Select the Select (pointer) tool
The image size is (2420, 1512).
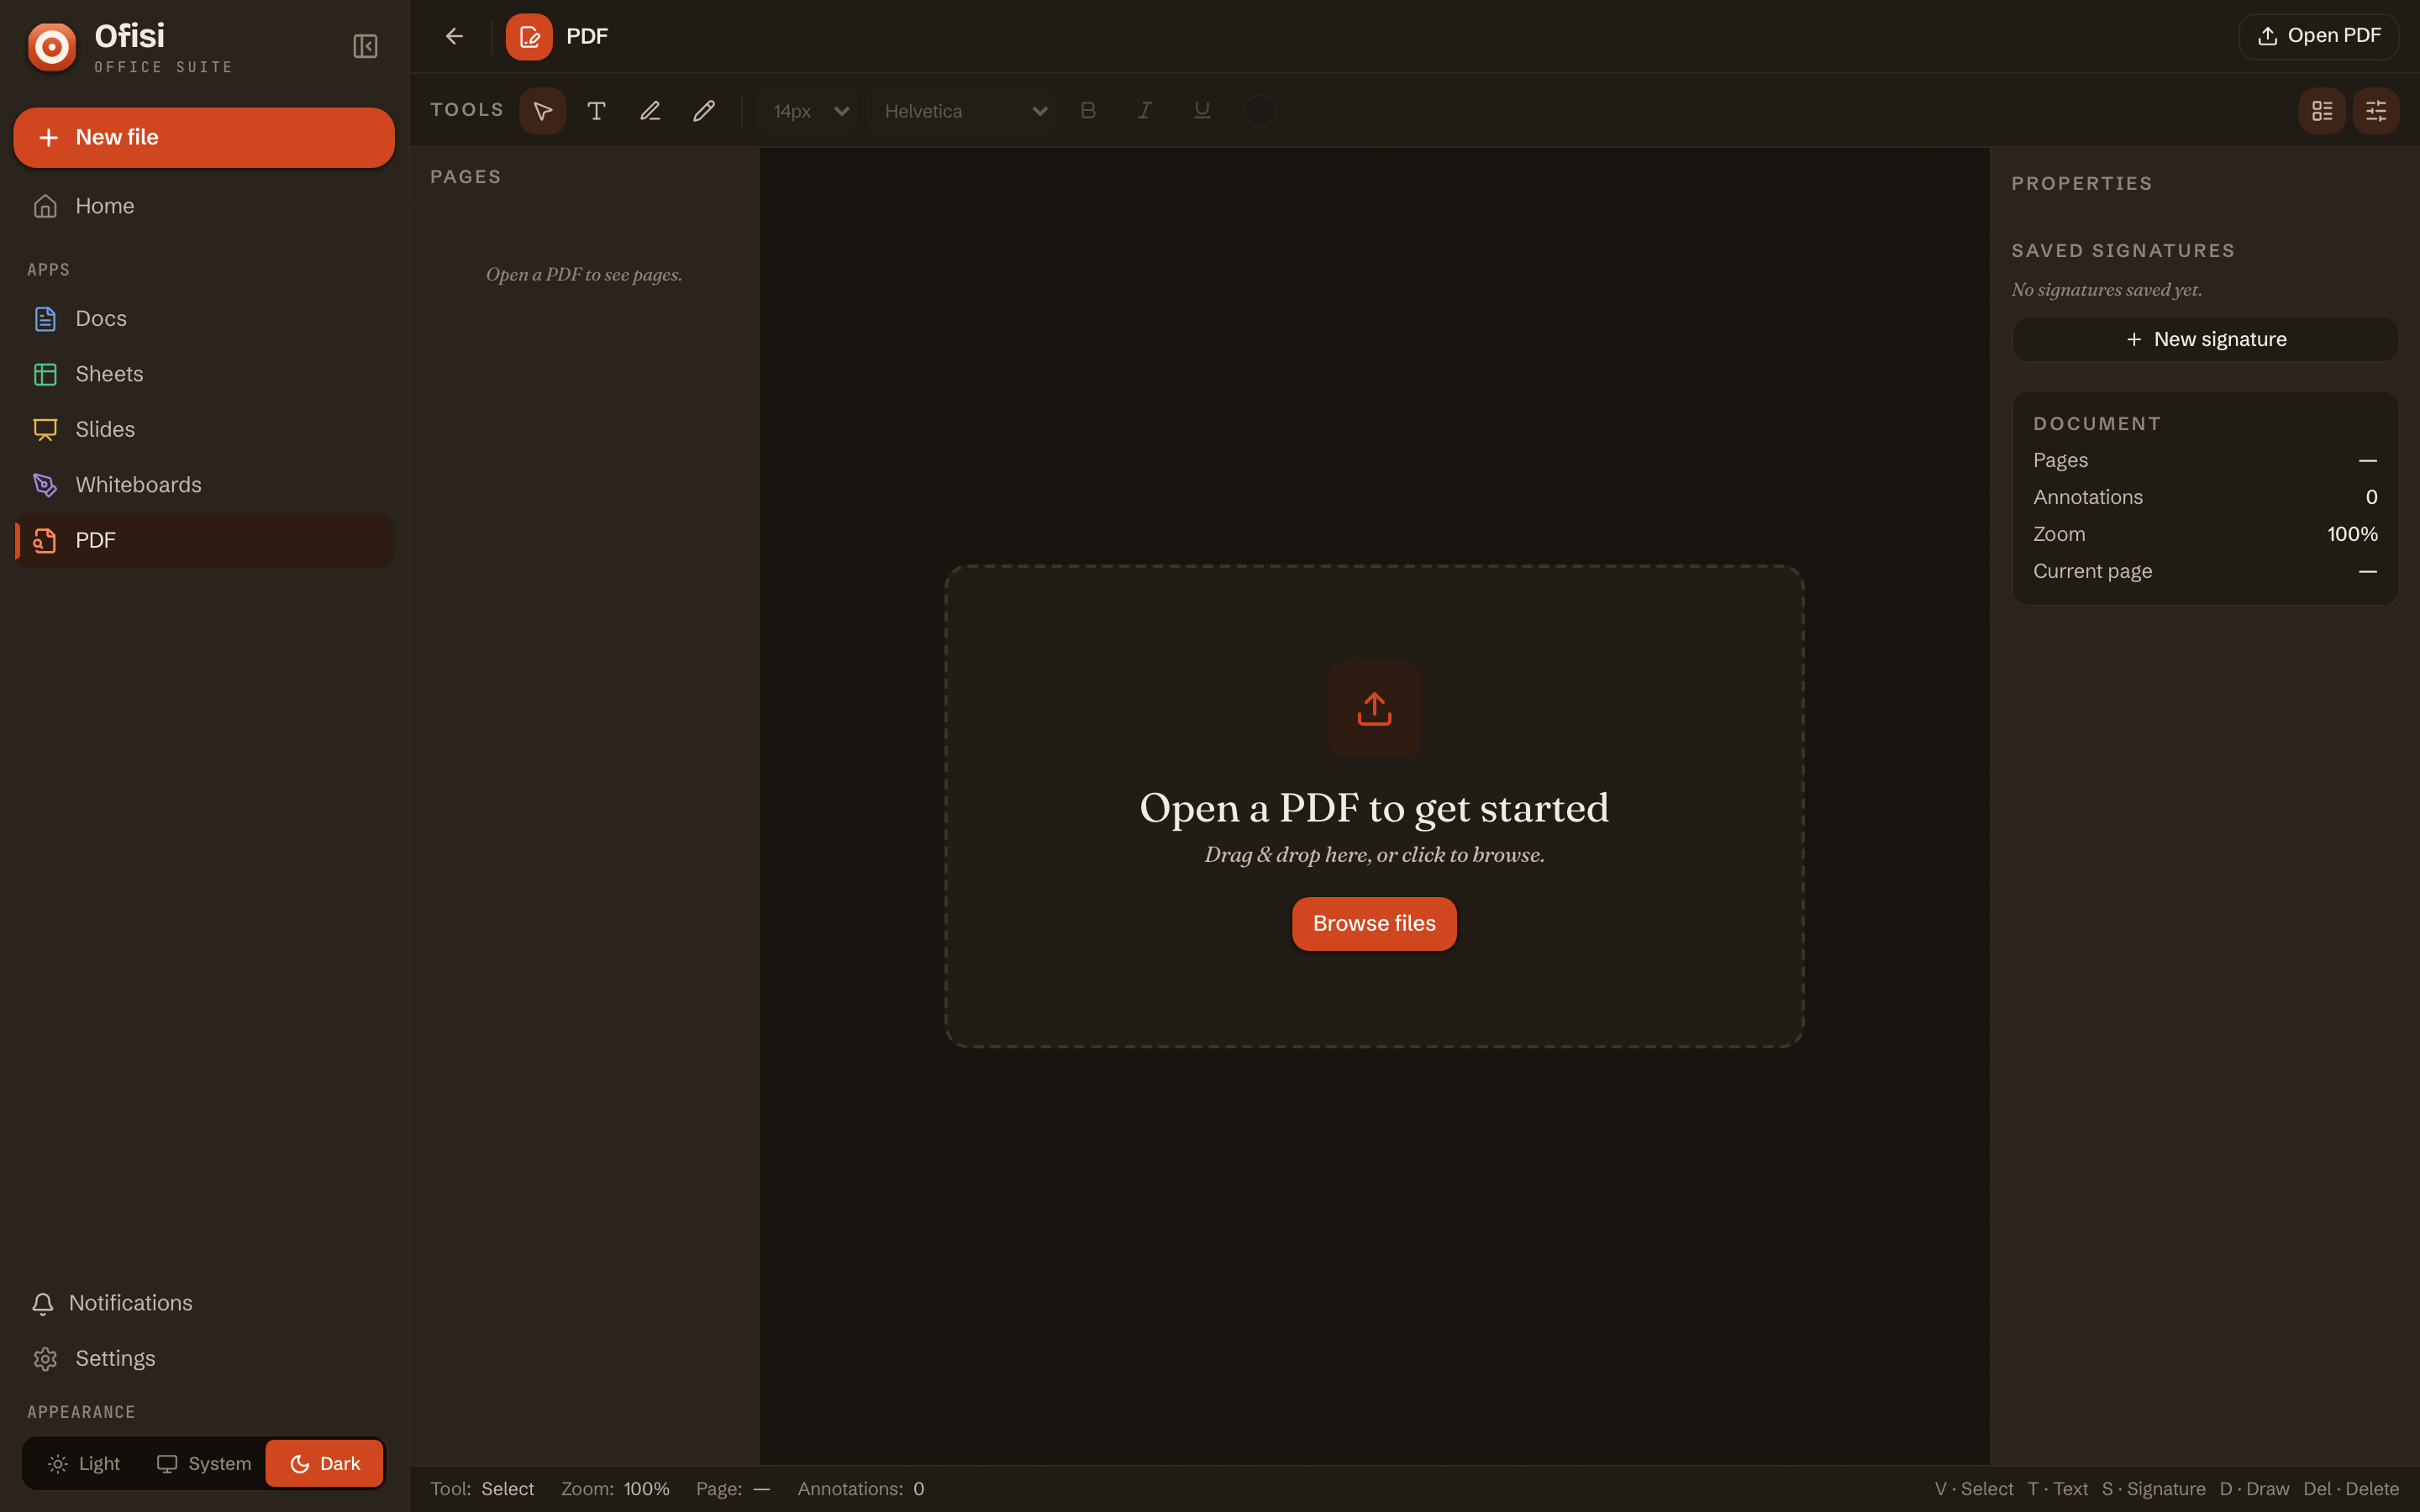[543, 111]
